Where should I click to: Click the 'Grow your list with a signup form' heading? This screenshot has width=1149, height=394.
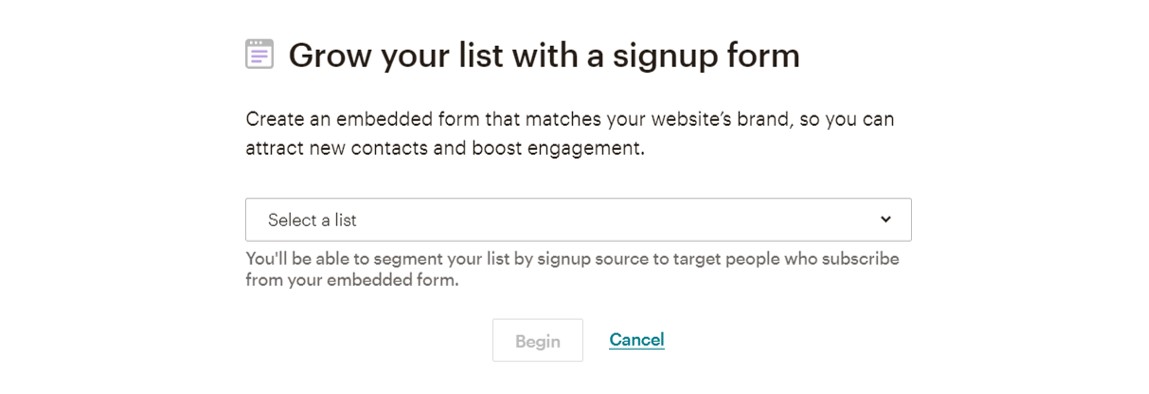point(544,56)
